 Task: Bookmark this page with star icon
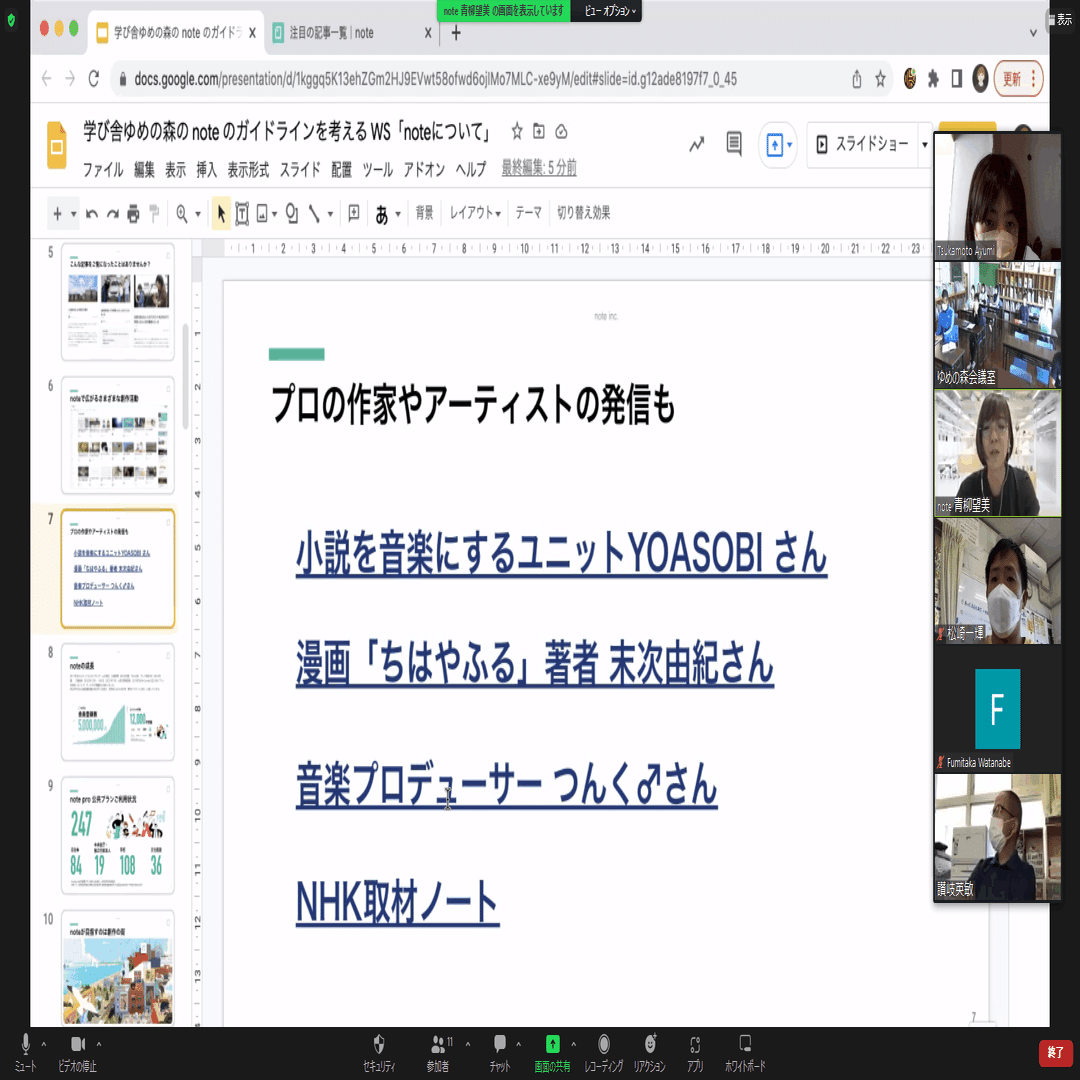880,79
